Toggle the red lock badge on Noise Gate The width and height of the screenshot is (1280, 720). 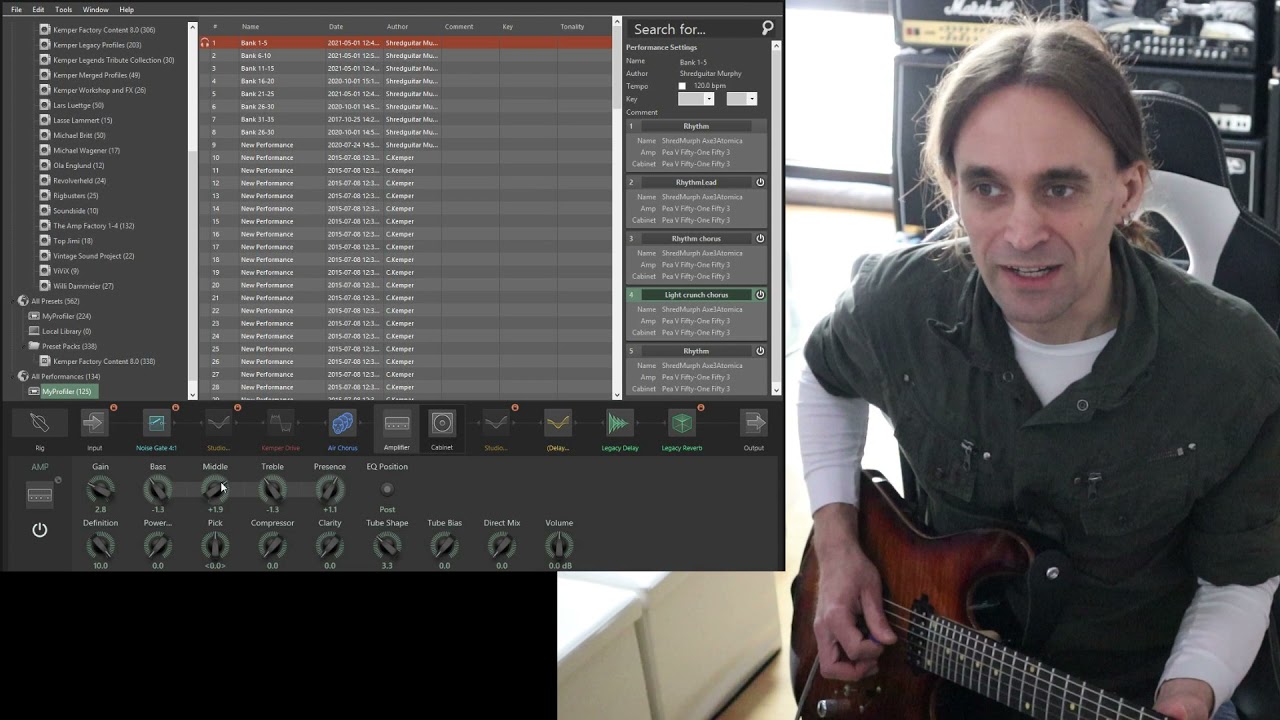[x=175, y=408]
